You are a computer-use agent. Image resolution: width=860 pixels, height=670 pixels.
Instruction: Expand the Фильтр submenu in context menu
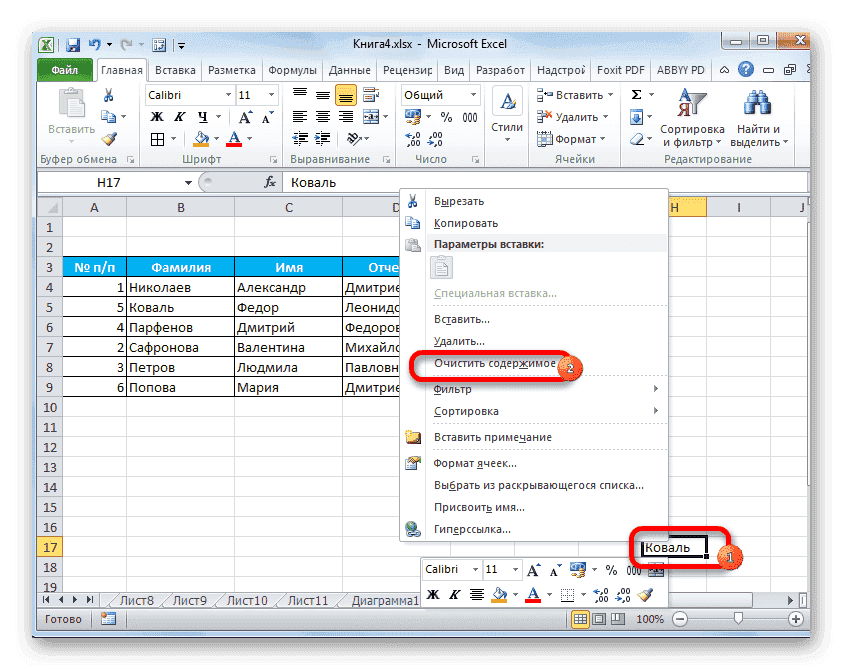[x=452, y=389]
